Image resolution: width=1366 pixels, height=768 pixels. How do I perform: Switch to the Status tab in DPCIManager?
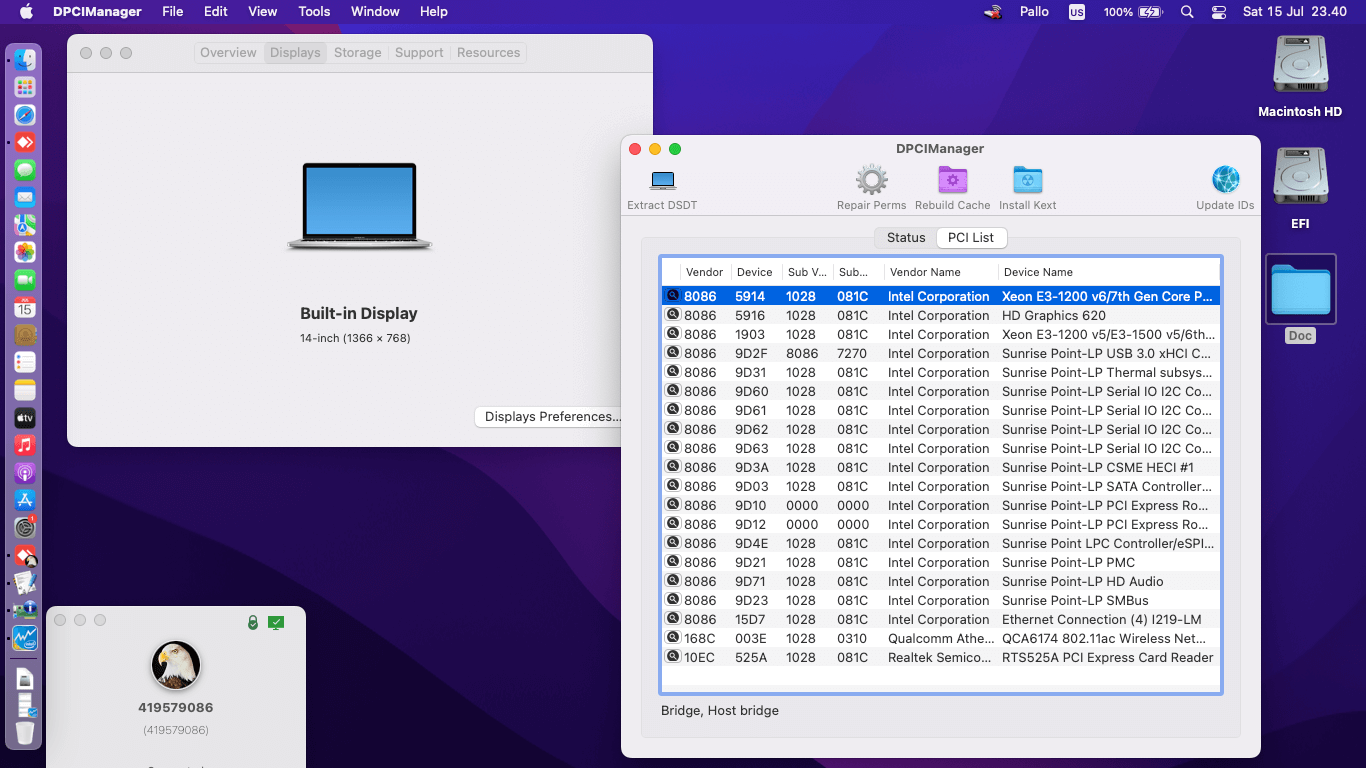click(906, 238)
